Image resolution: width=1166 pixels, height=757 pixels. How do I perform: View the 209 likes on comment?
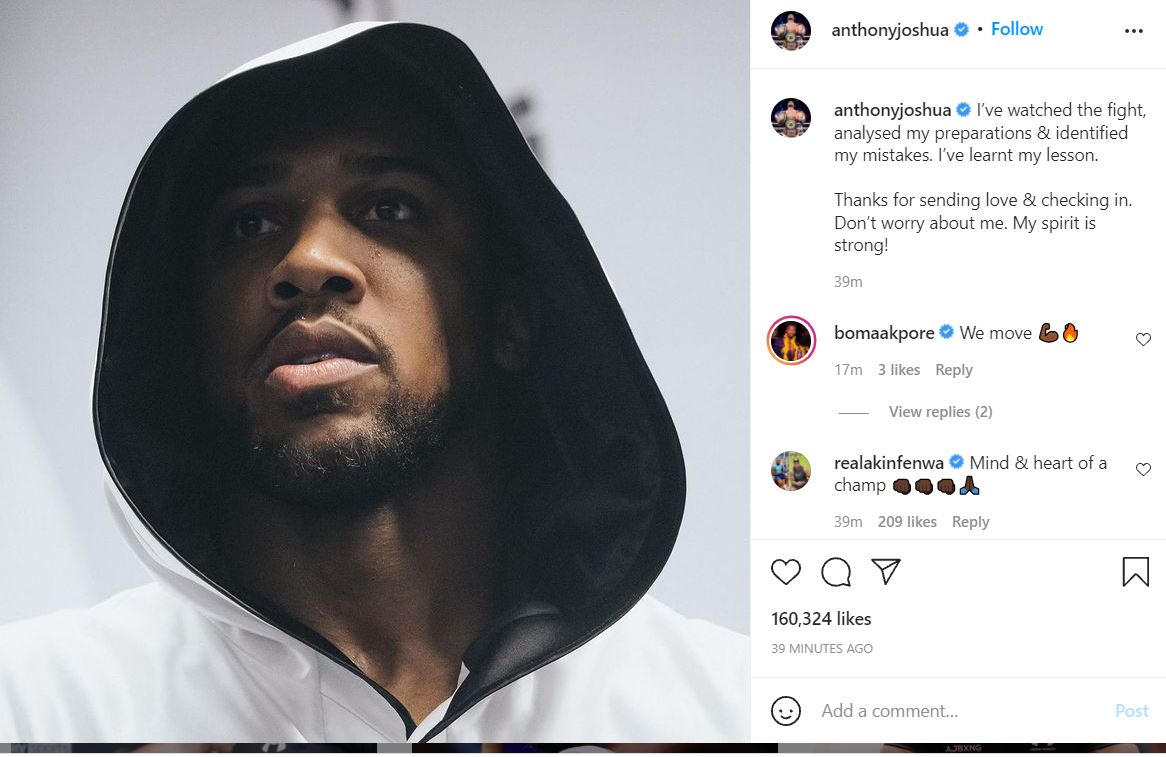pos(907,522)
